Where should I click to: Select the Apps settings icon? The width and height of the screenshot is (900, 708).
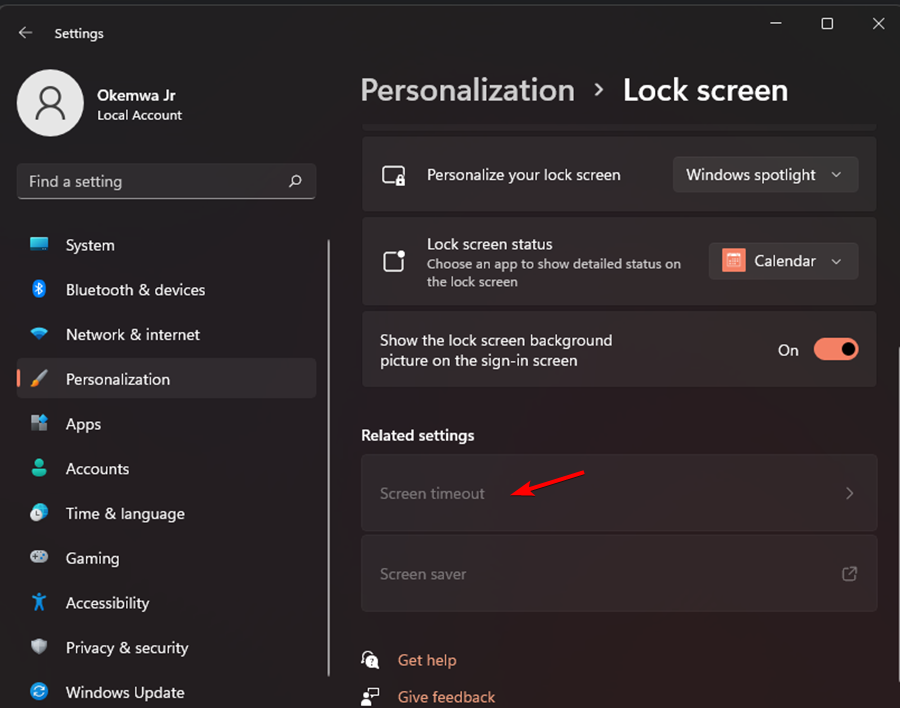point(37,424)
